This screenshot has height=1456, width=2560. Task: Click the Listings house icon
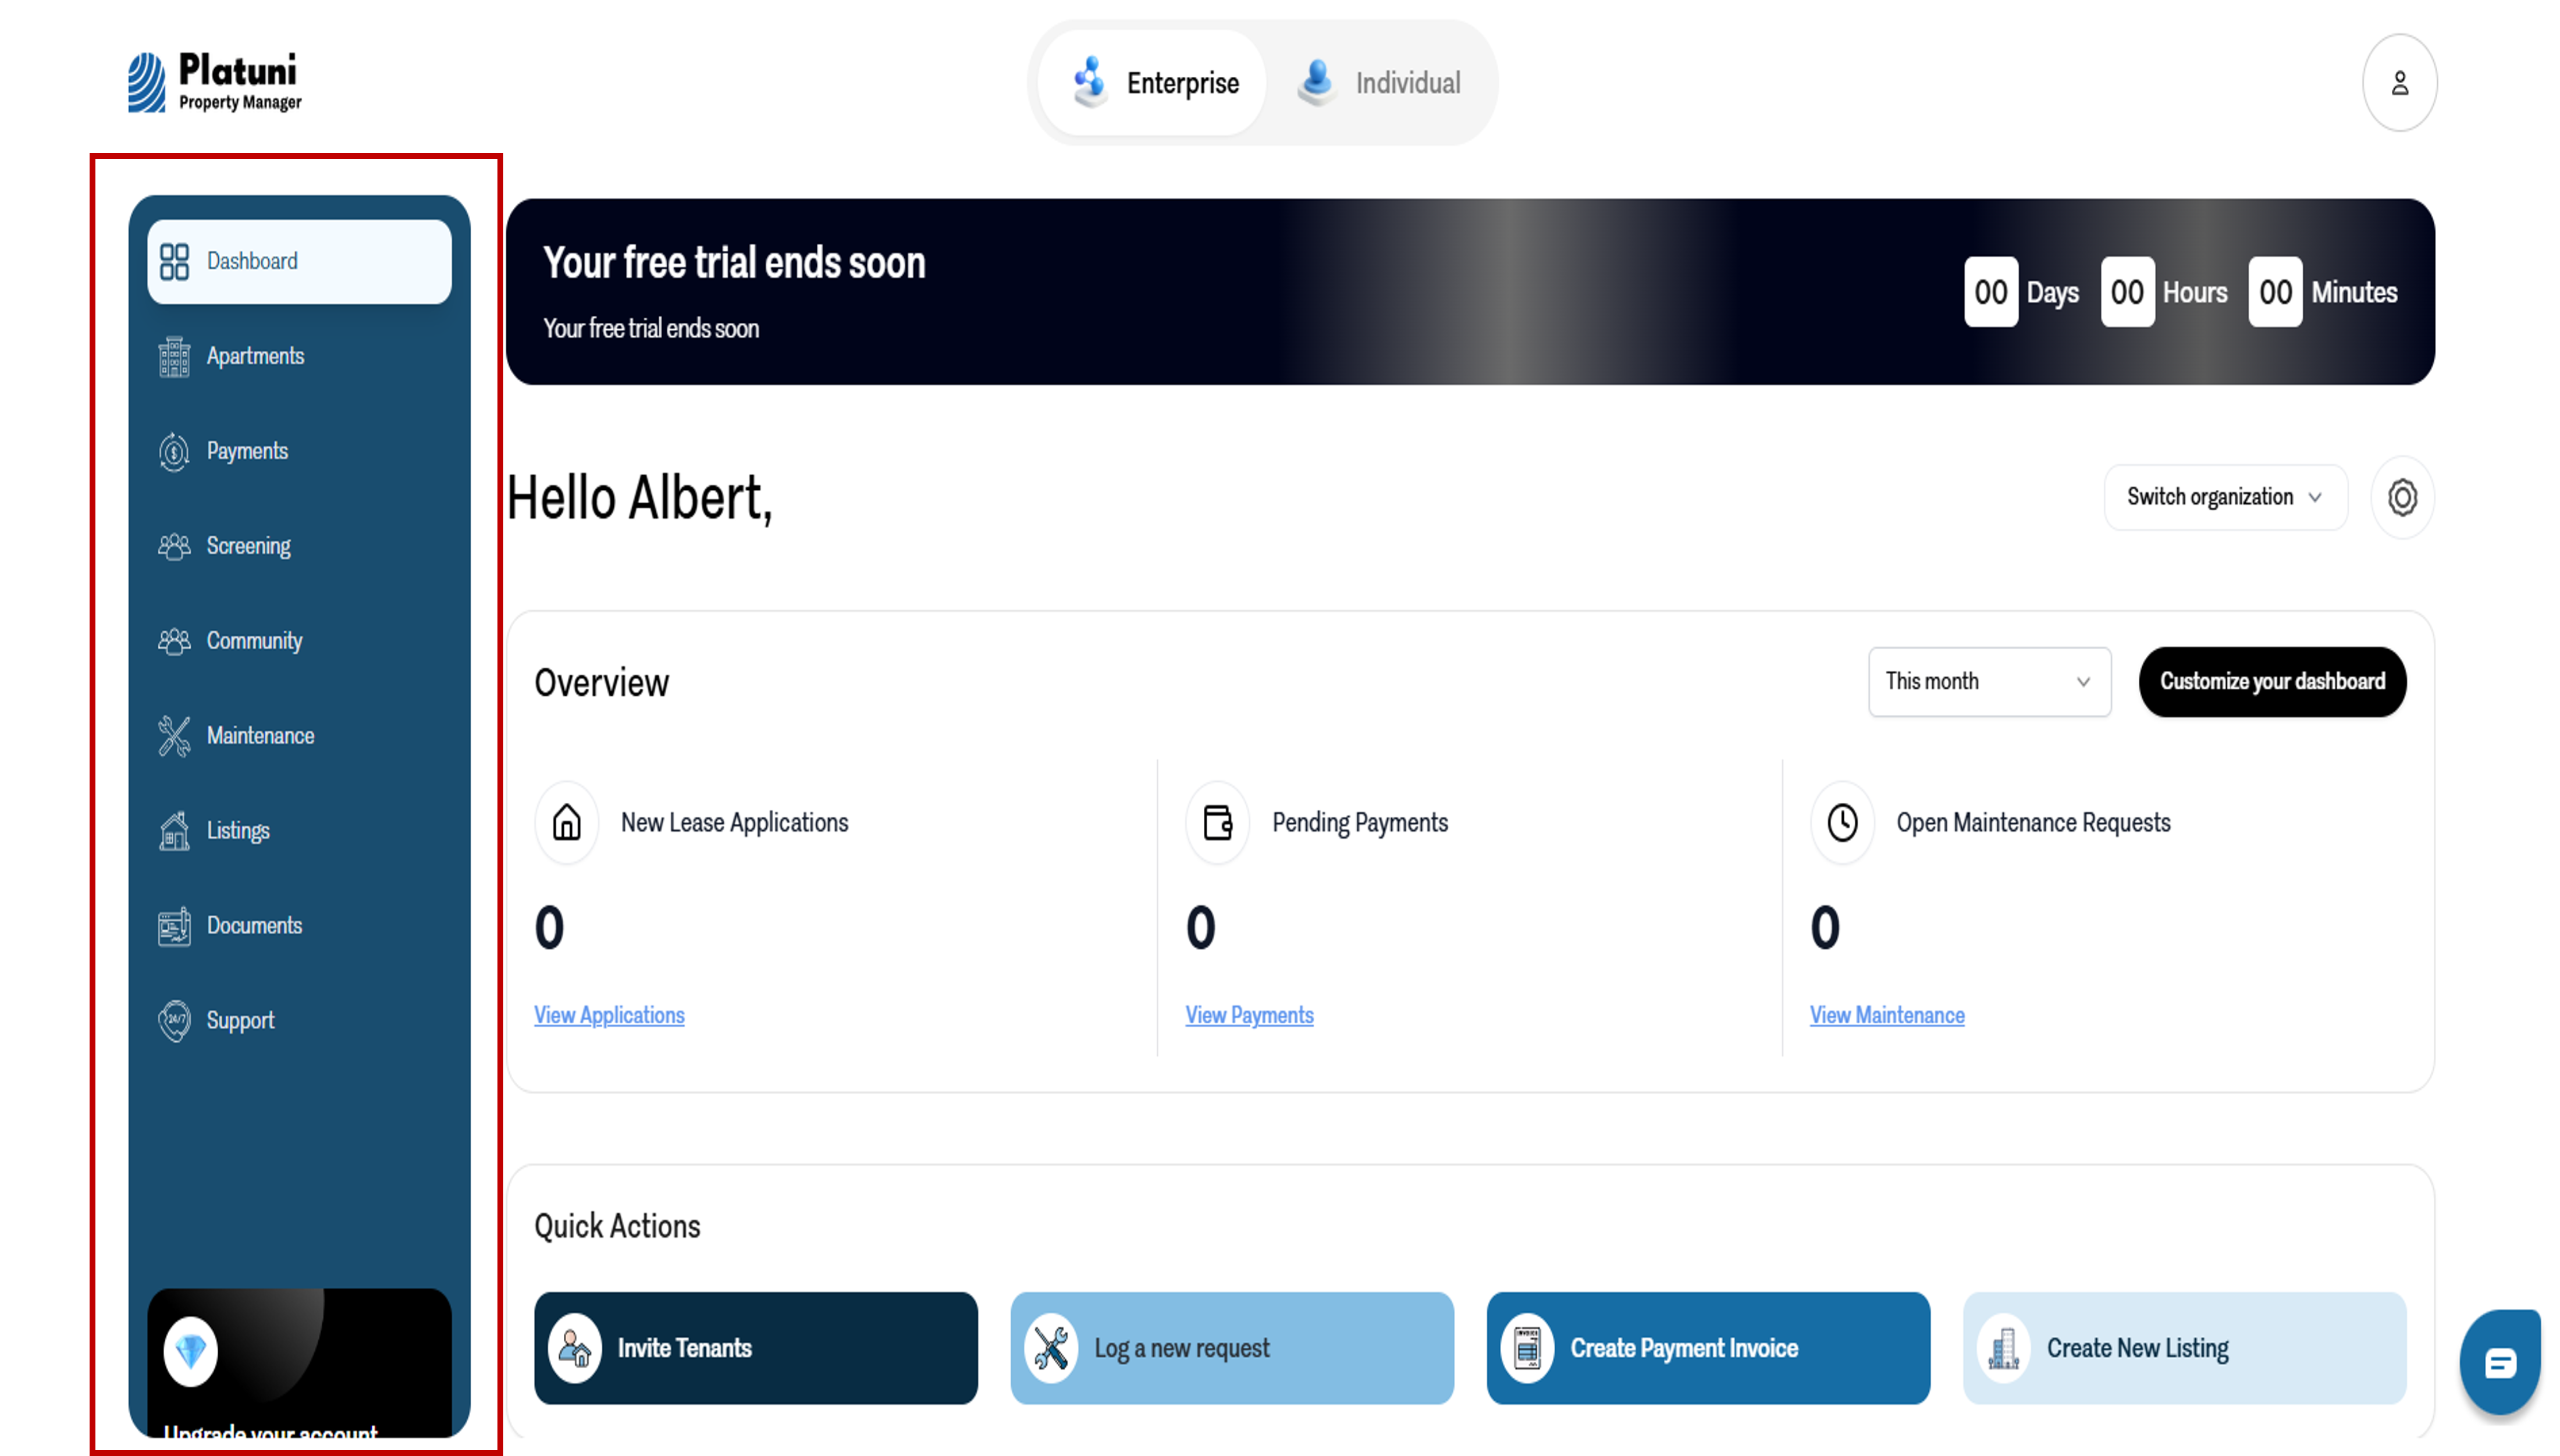pos(174,831)
